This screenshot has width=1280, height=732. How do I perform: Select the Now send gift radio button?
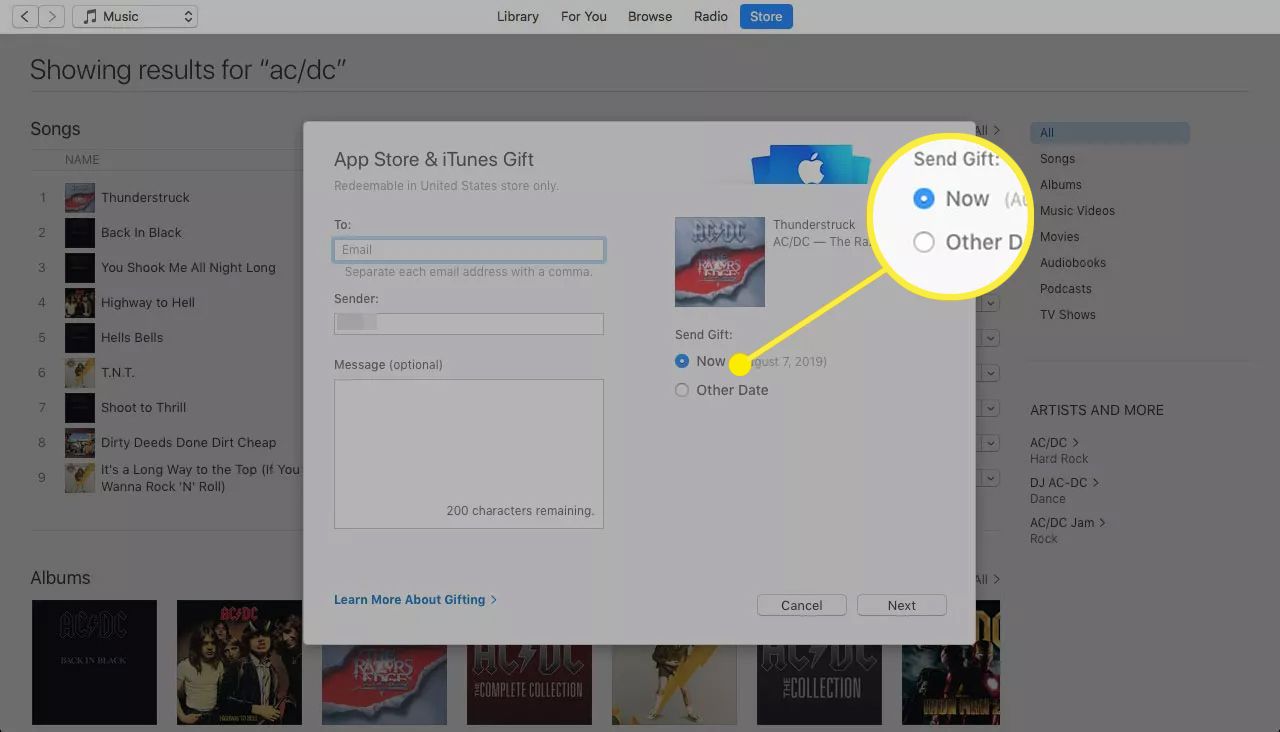682,361
